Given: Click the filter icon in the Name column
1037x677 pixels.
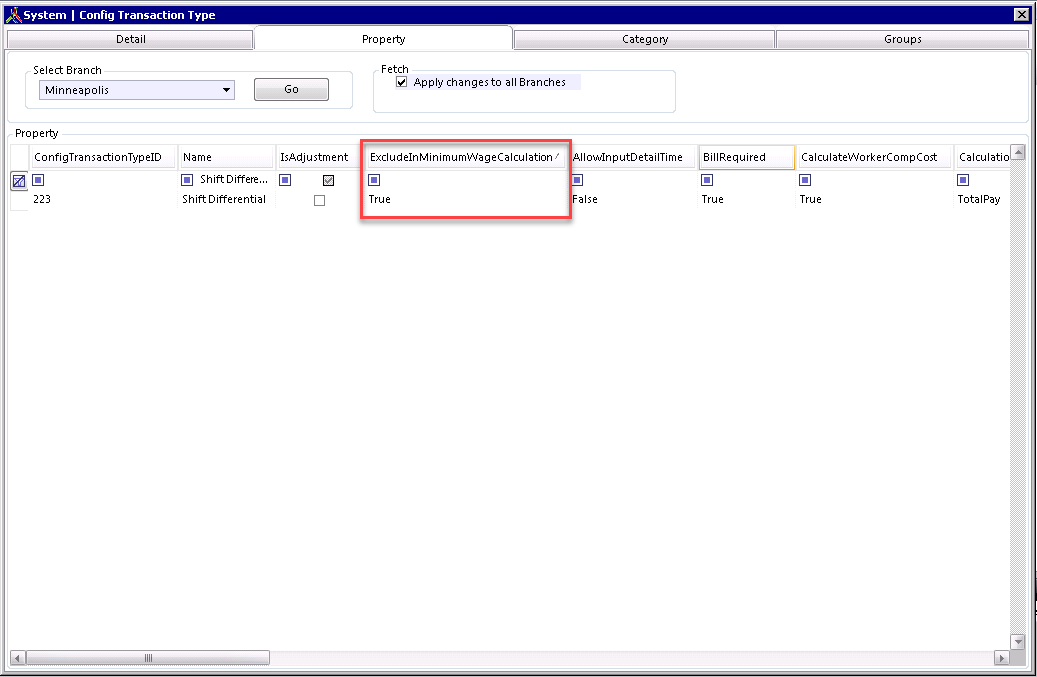Looking at the screenshot, I should tap(187, 180).
